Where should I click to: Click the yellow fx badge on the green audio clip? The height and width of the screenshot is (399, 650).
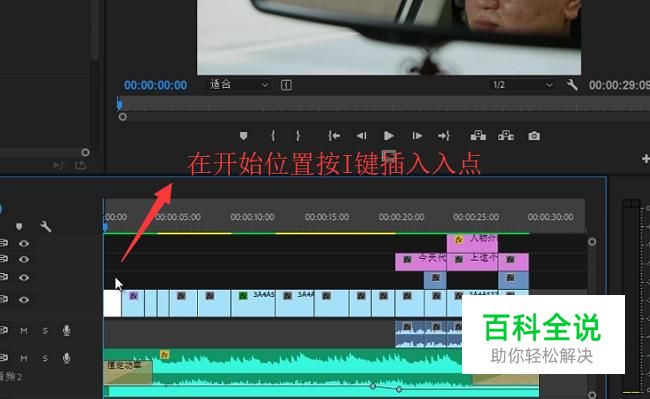point(165,355)
